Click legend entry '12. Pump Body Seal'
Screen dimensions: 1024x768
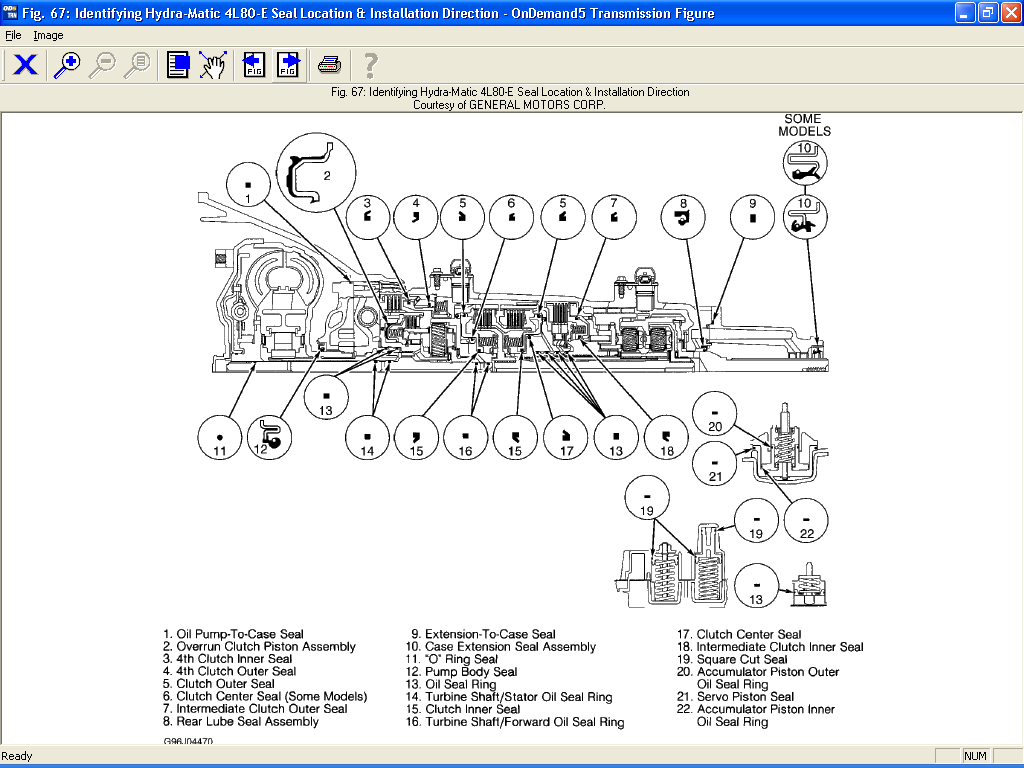click(461, 671)
